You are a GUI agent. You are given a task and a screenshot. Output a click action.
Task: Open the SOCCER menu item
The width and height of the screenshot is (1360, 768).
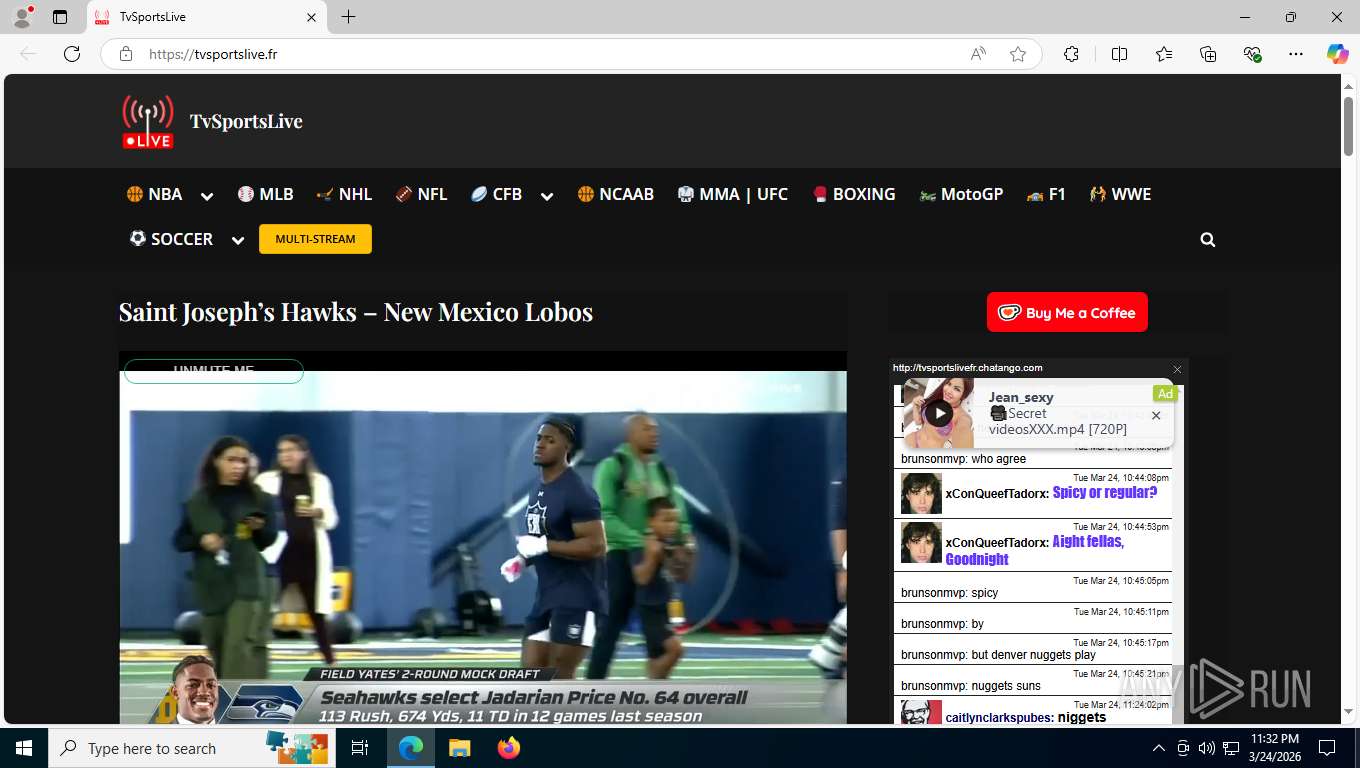coord(171,239)
